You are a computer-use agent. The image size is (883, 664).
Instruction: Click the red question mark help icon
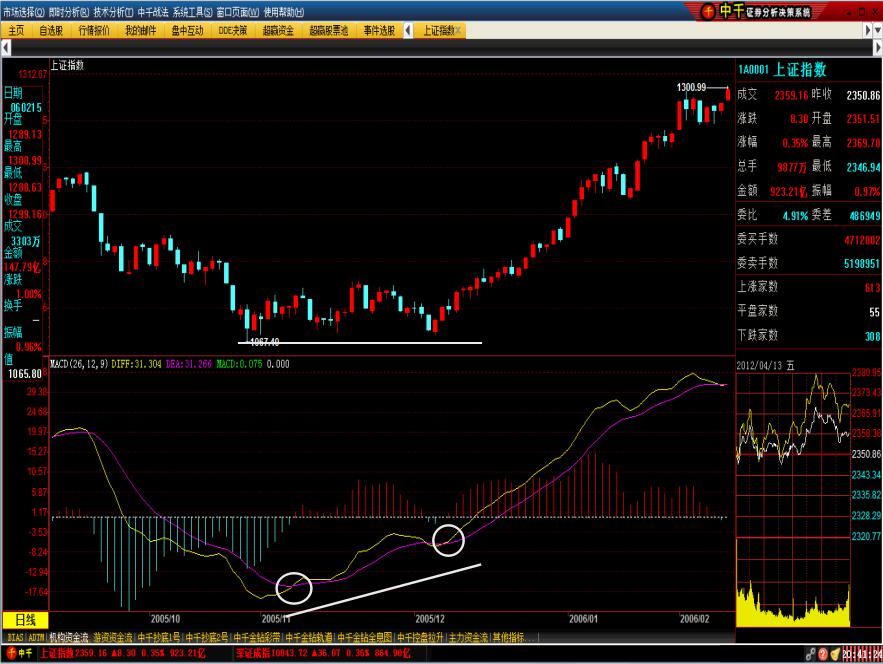(x=824, y=654)
